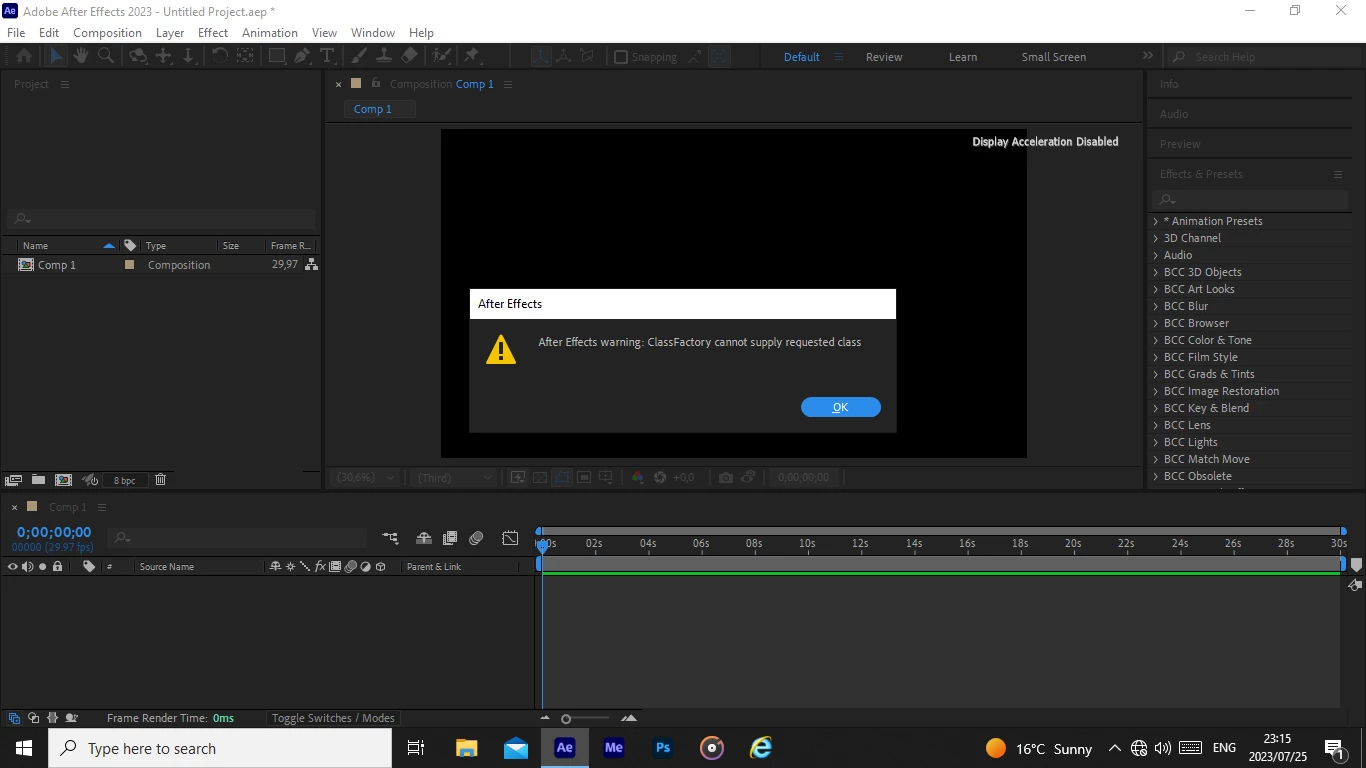Enable Frame Blending for the timeline
The width and height of the screenshot is (1366, 768).
click(450, 538)
